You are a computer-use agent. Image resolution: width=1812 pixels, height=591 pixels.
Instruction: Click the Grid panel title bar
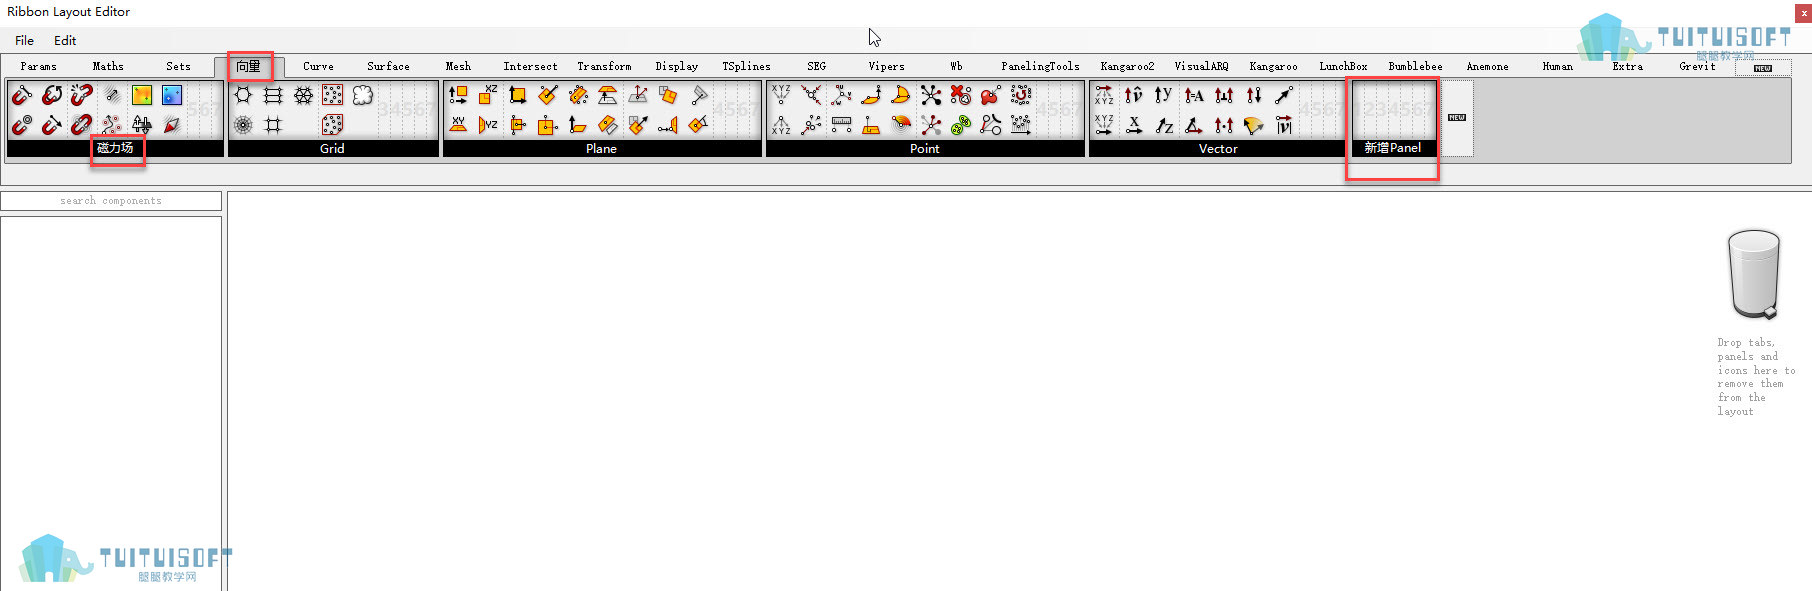(x=333, y=148)
